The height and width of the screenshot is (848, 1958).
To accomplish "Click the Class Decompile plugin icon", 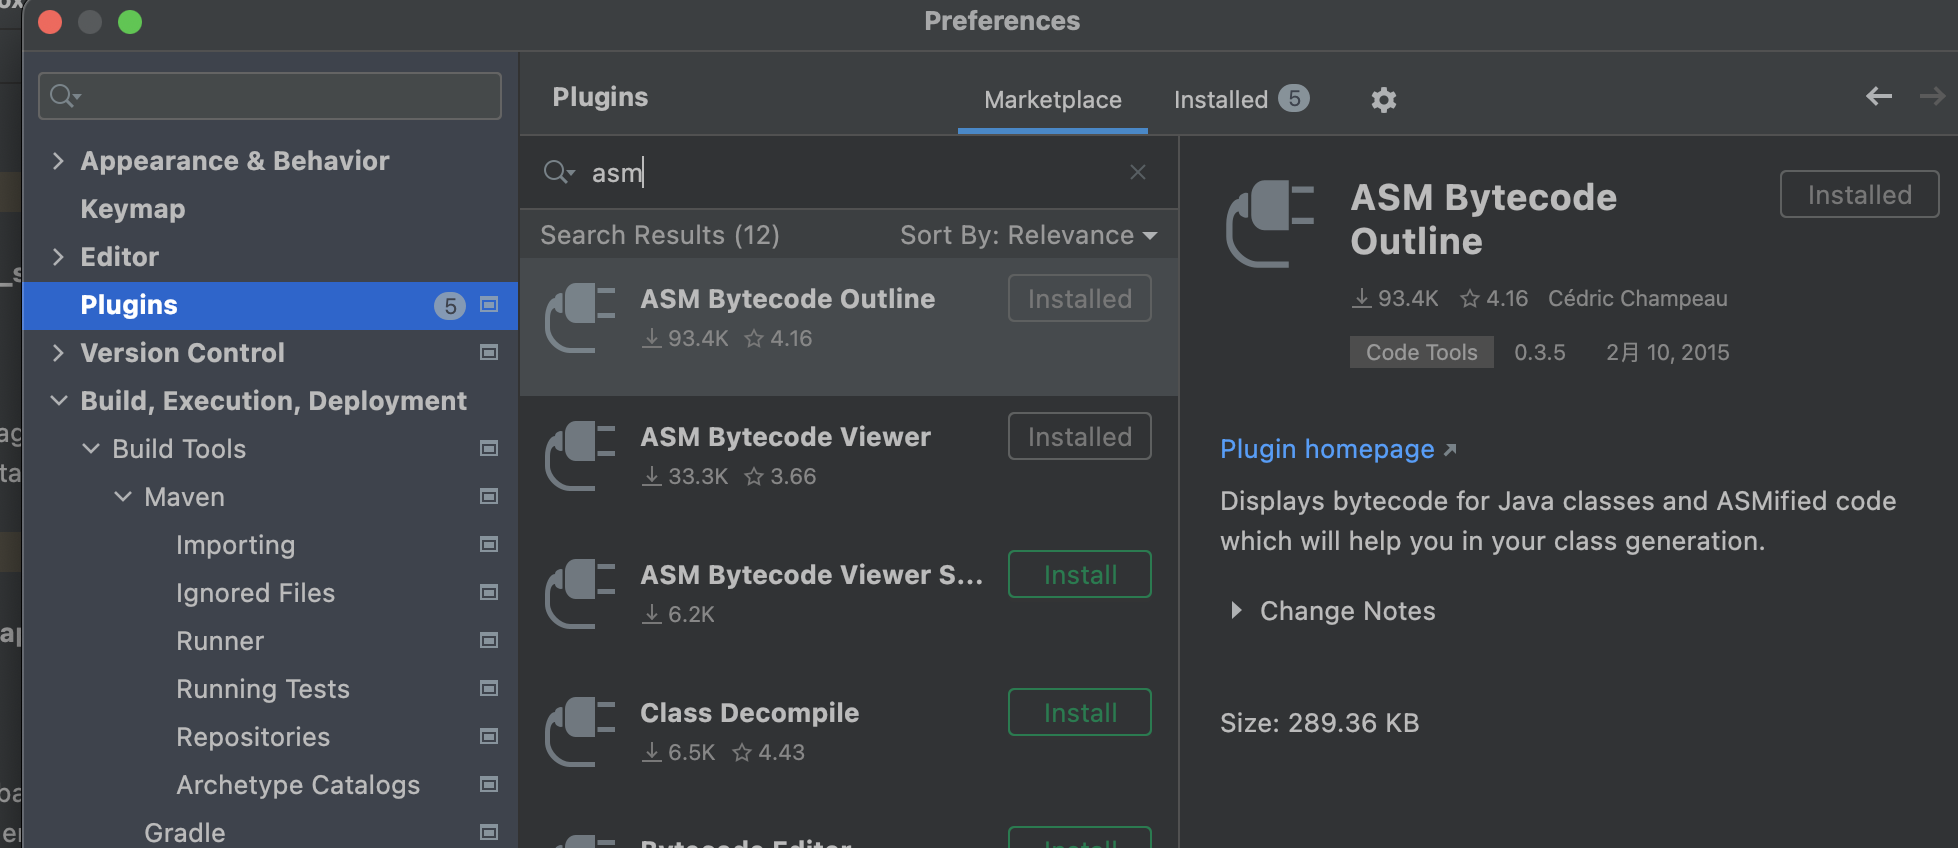I will coord(580,731).
